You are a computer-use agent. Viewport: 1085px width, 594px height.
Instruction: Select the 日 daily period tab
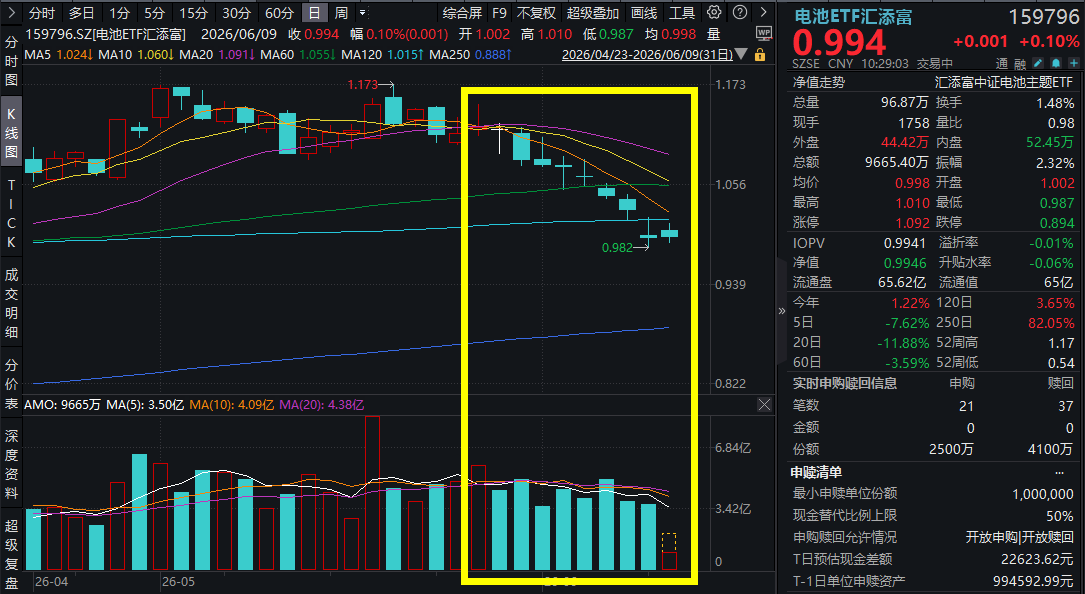315,13
